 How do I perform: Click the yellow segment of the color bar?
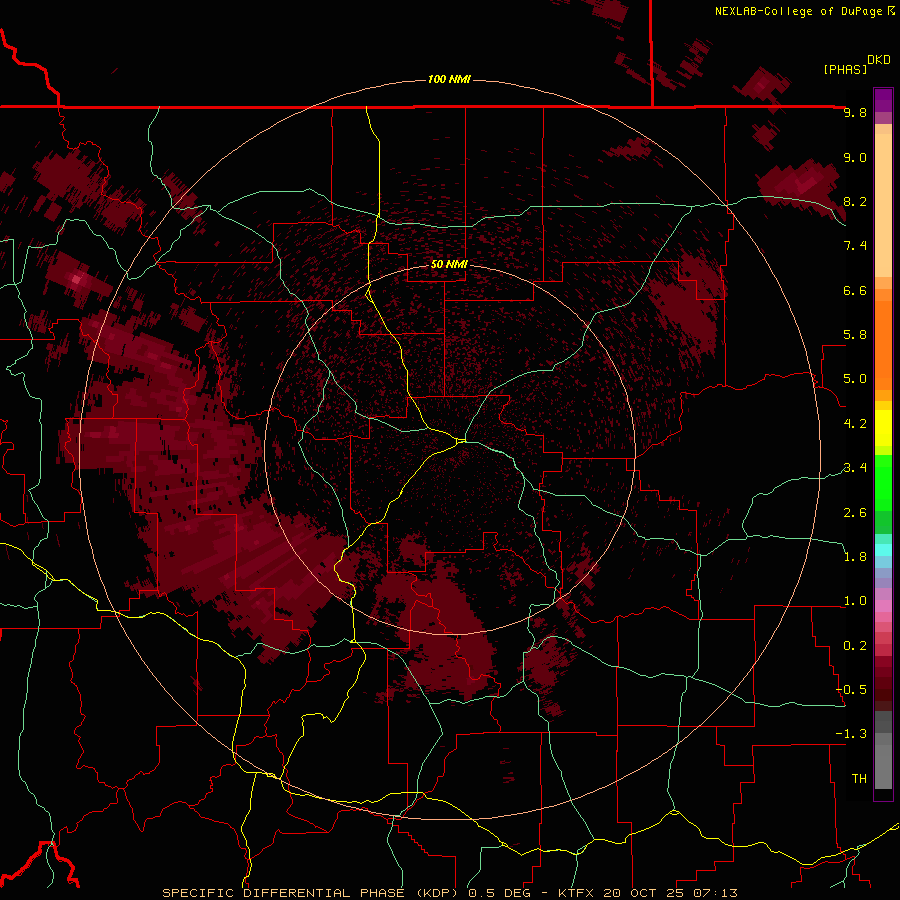click(883, 428)
